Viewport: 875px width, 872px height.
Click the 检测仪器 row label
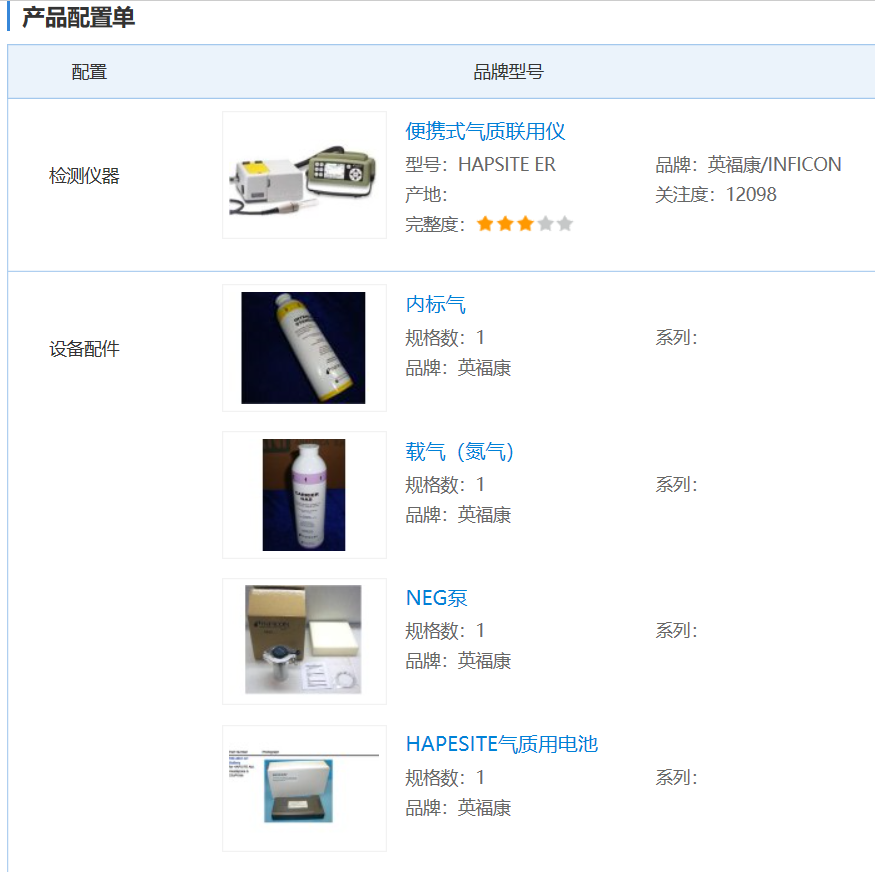tap(84, 176)
